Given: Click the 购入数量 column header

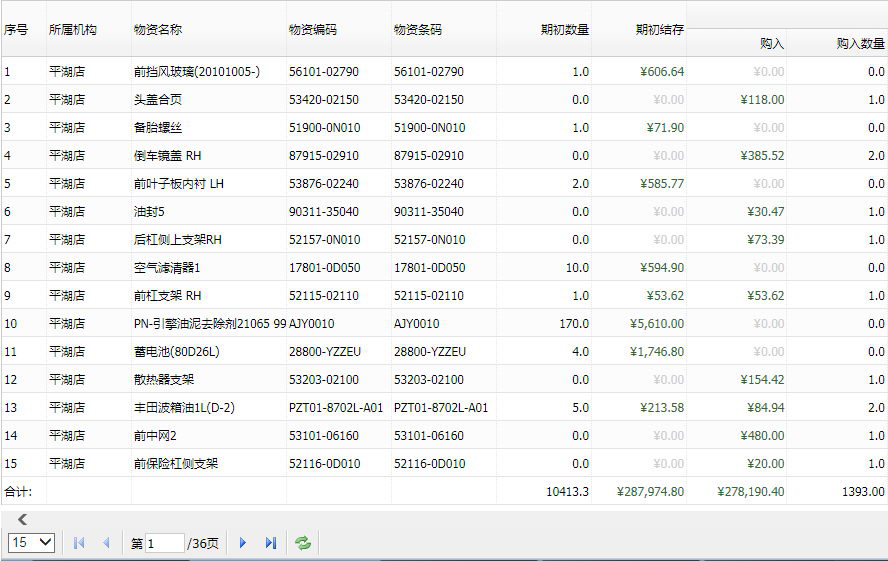Looking at the screenshot, I should (x=860, y=44).
